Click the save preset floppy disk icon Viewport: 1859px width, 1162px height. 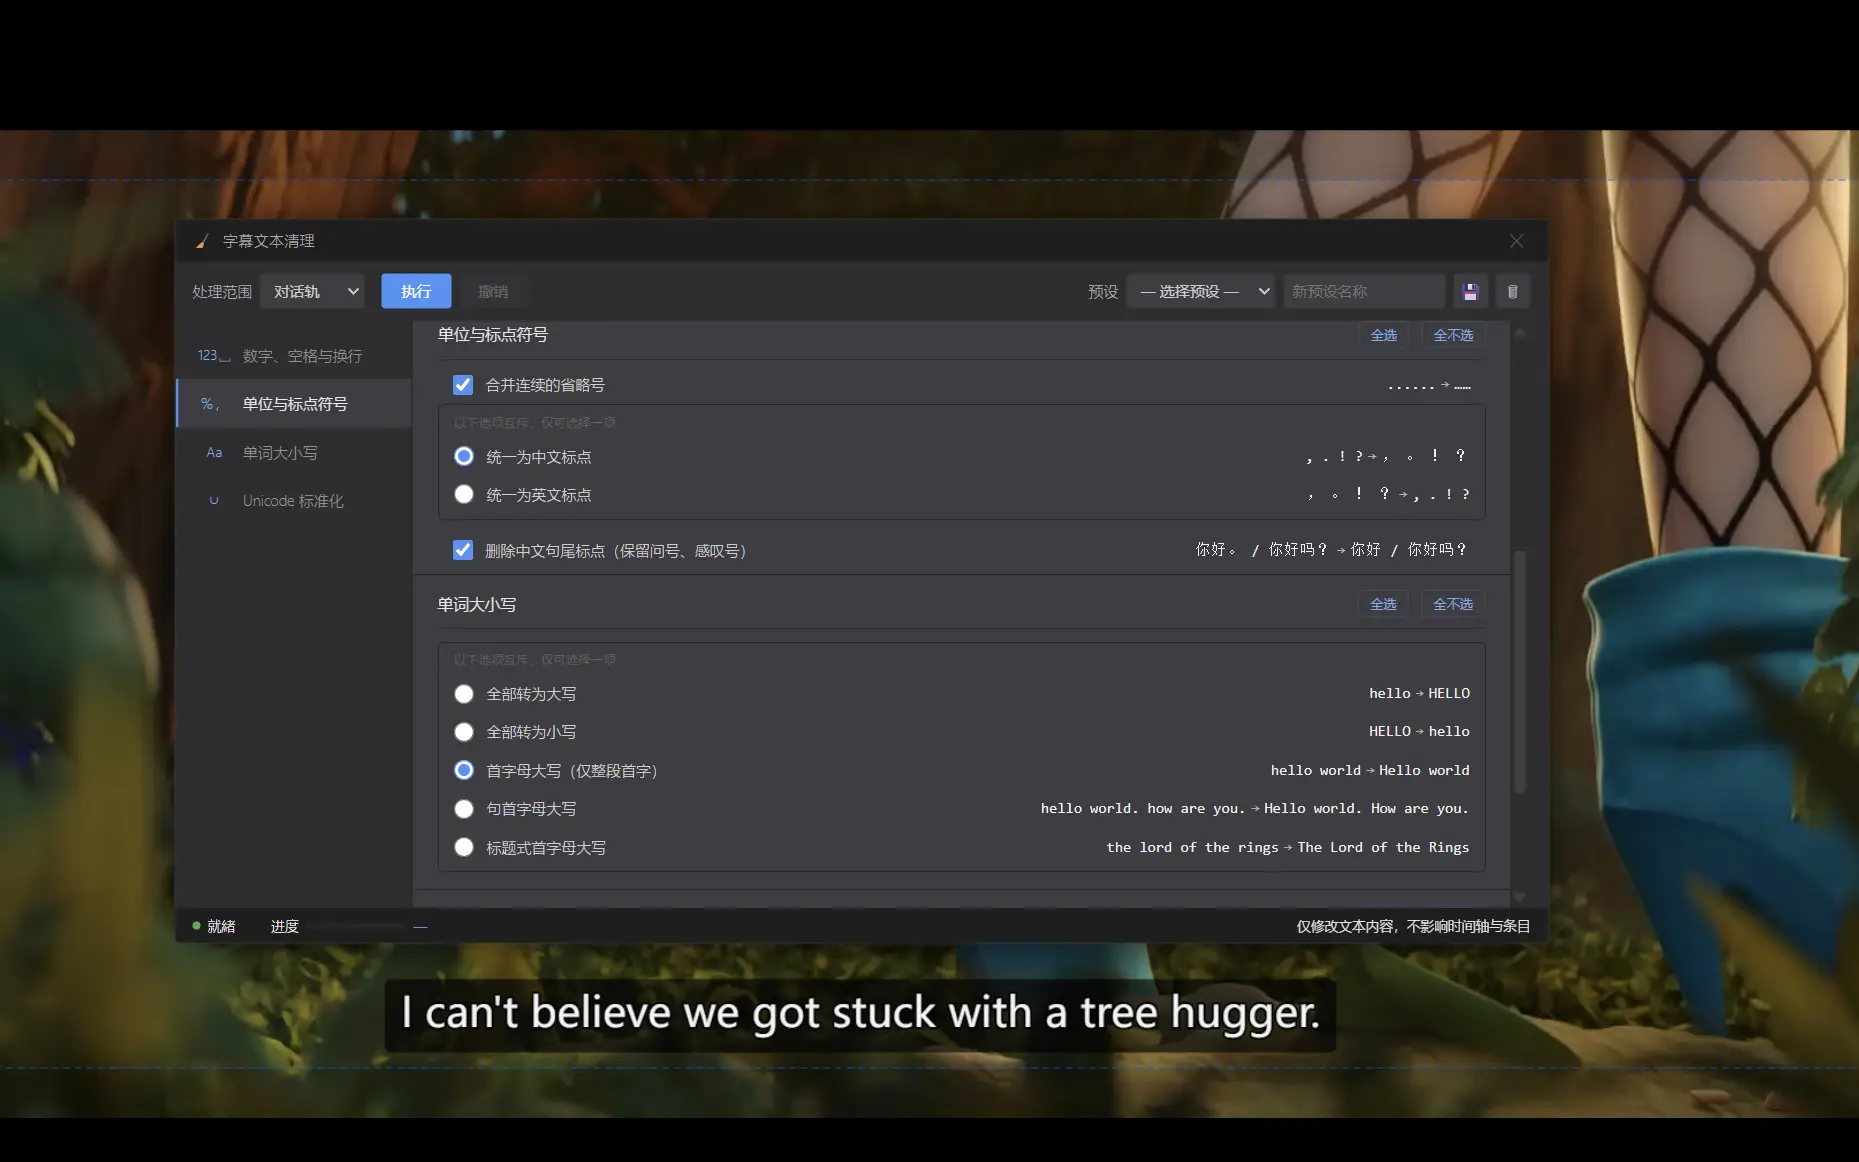(x=1470, y=292)
